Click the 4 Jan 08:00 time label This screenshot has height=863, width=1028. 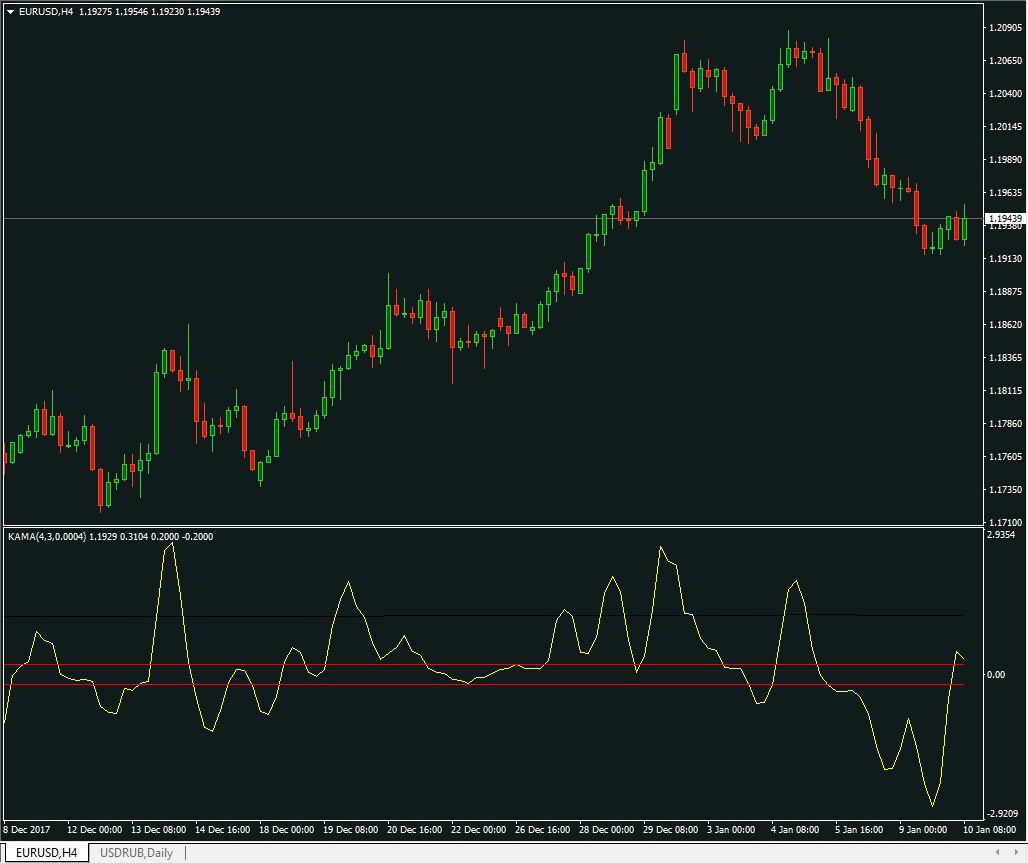[795, 830]
